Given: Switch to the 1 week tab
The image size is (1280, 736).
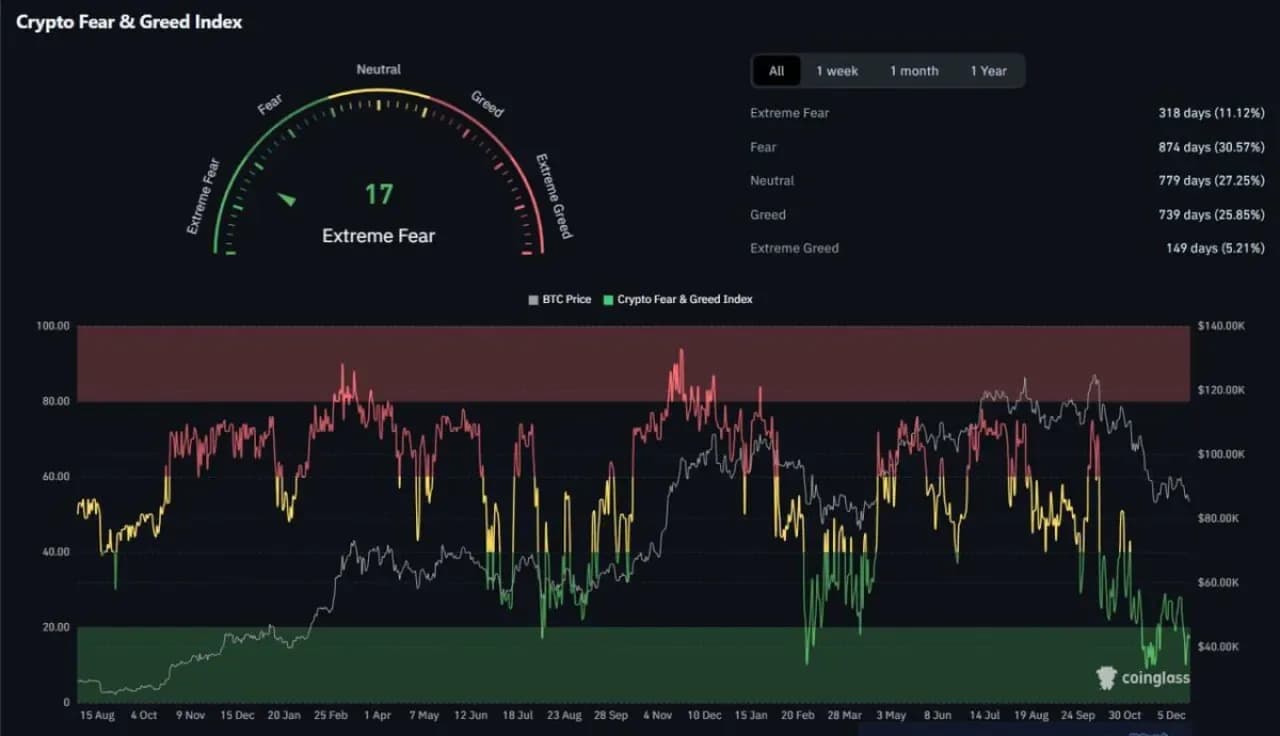Looking at the screenshot, I should 837,71.
